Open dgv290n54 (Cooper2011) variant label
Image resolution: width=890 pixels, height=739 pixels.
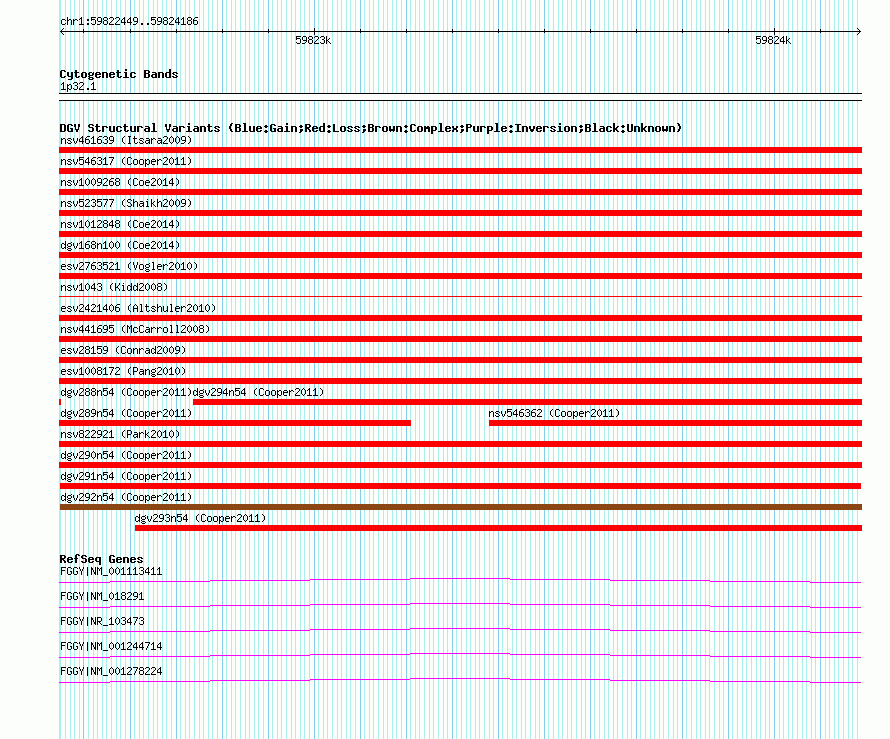pos(126,455)
